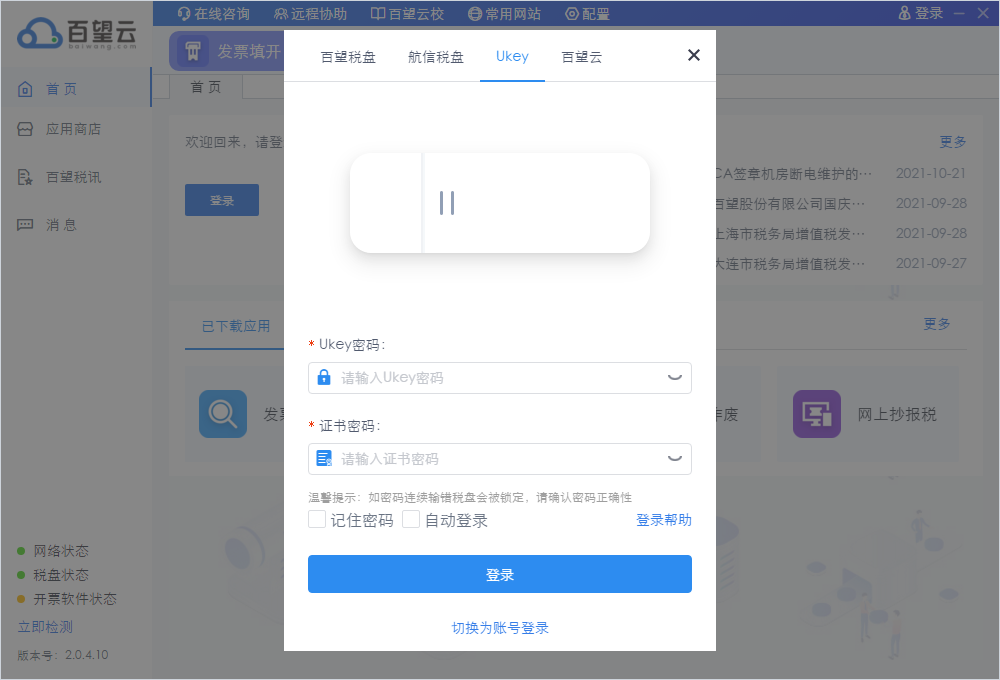Focus the 证书密码 input field
This screenshot has width=1000, height=680.
pyautogui.click(x=500, y=459)
